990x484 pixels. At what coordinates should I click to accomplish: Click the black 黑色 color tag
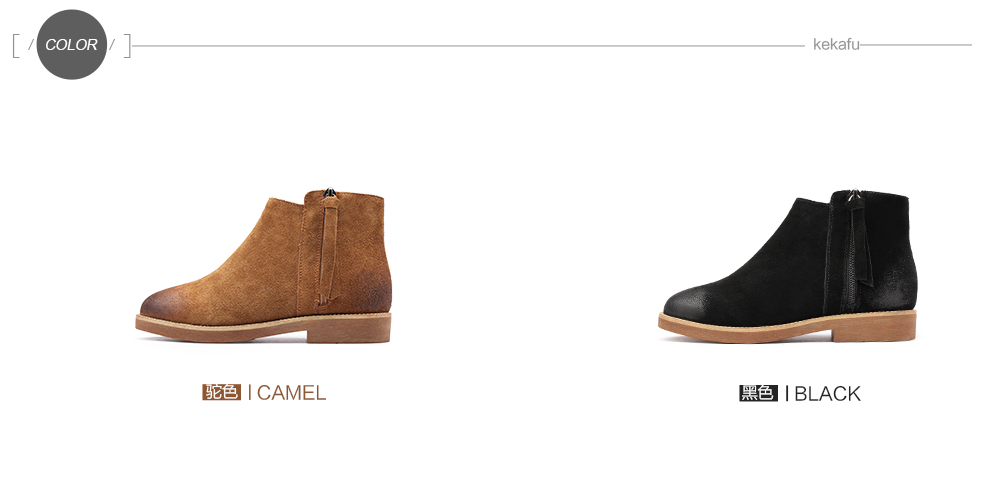click(758, 393)
